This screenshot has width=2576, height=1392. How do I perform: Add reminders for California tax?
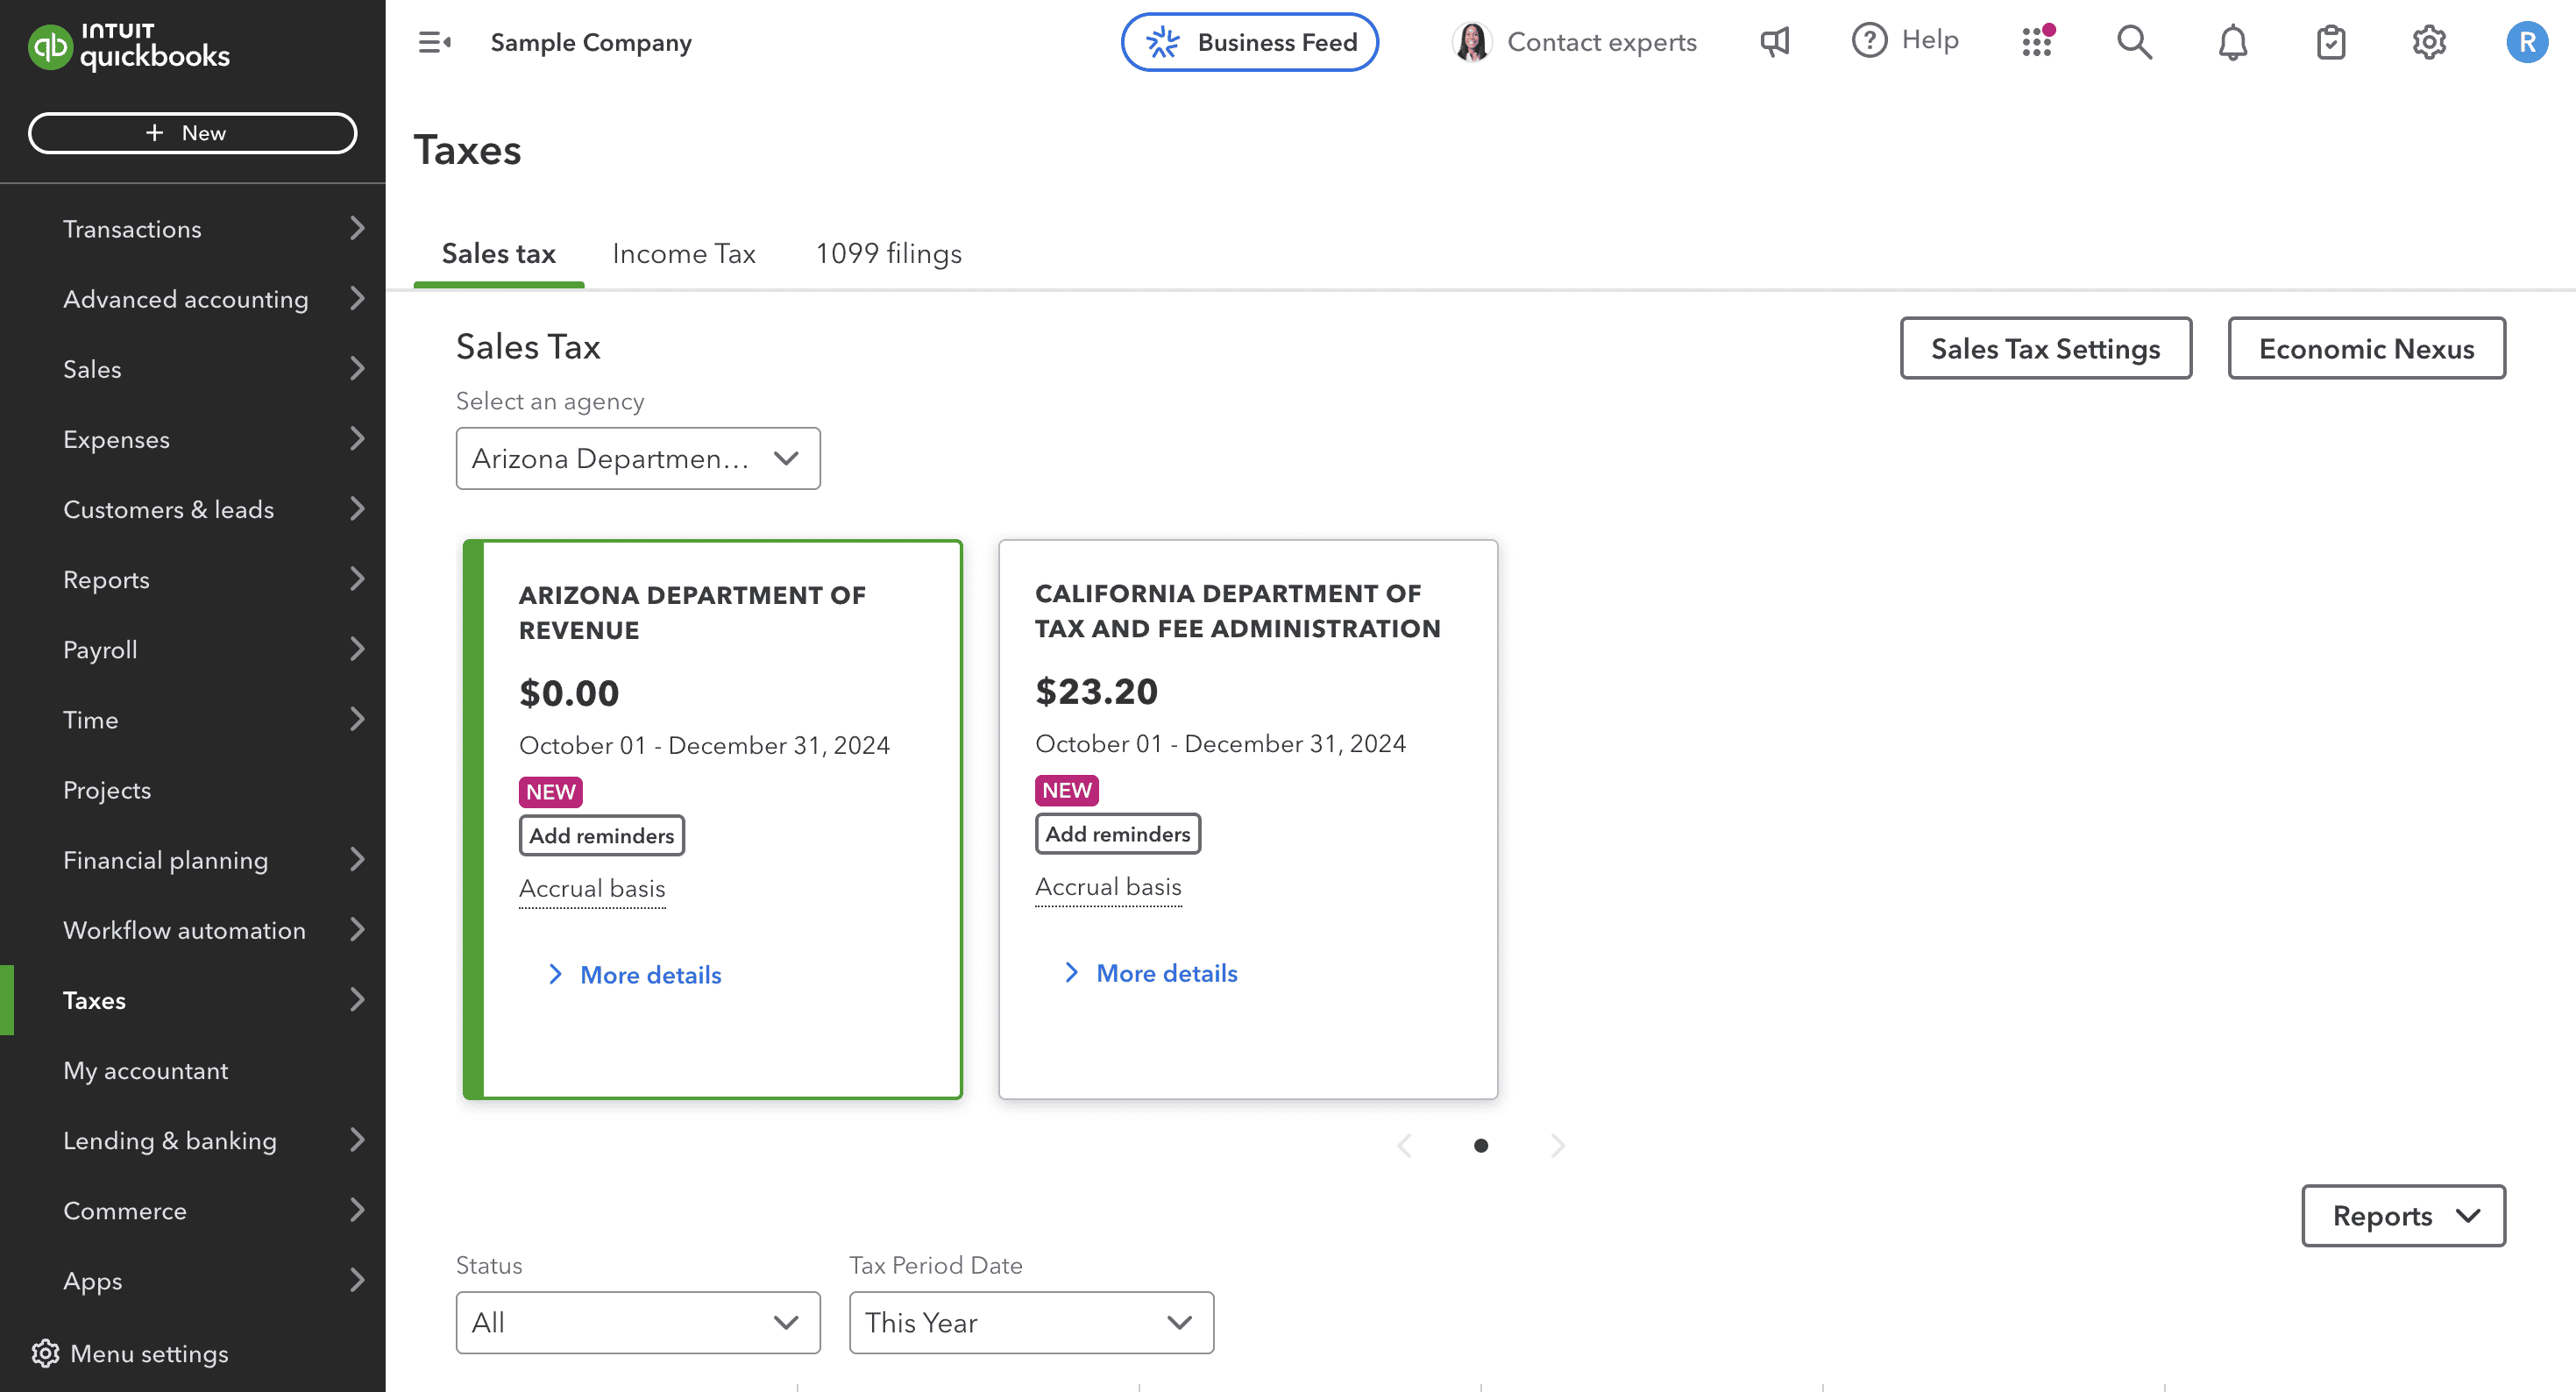[x=1118, y=834]
